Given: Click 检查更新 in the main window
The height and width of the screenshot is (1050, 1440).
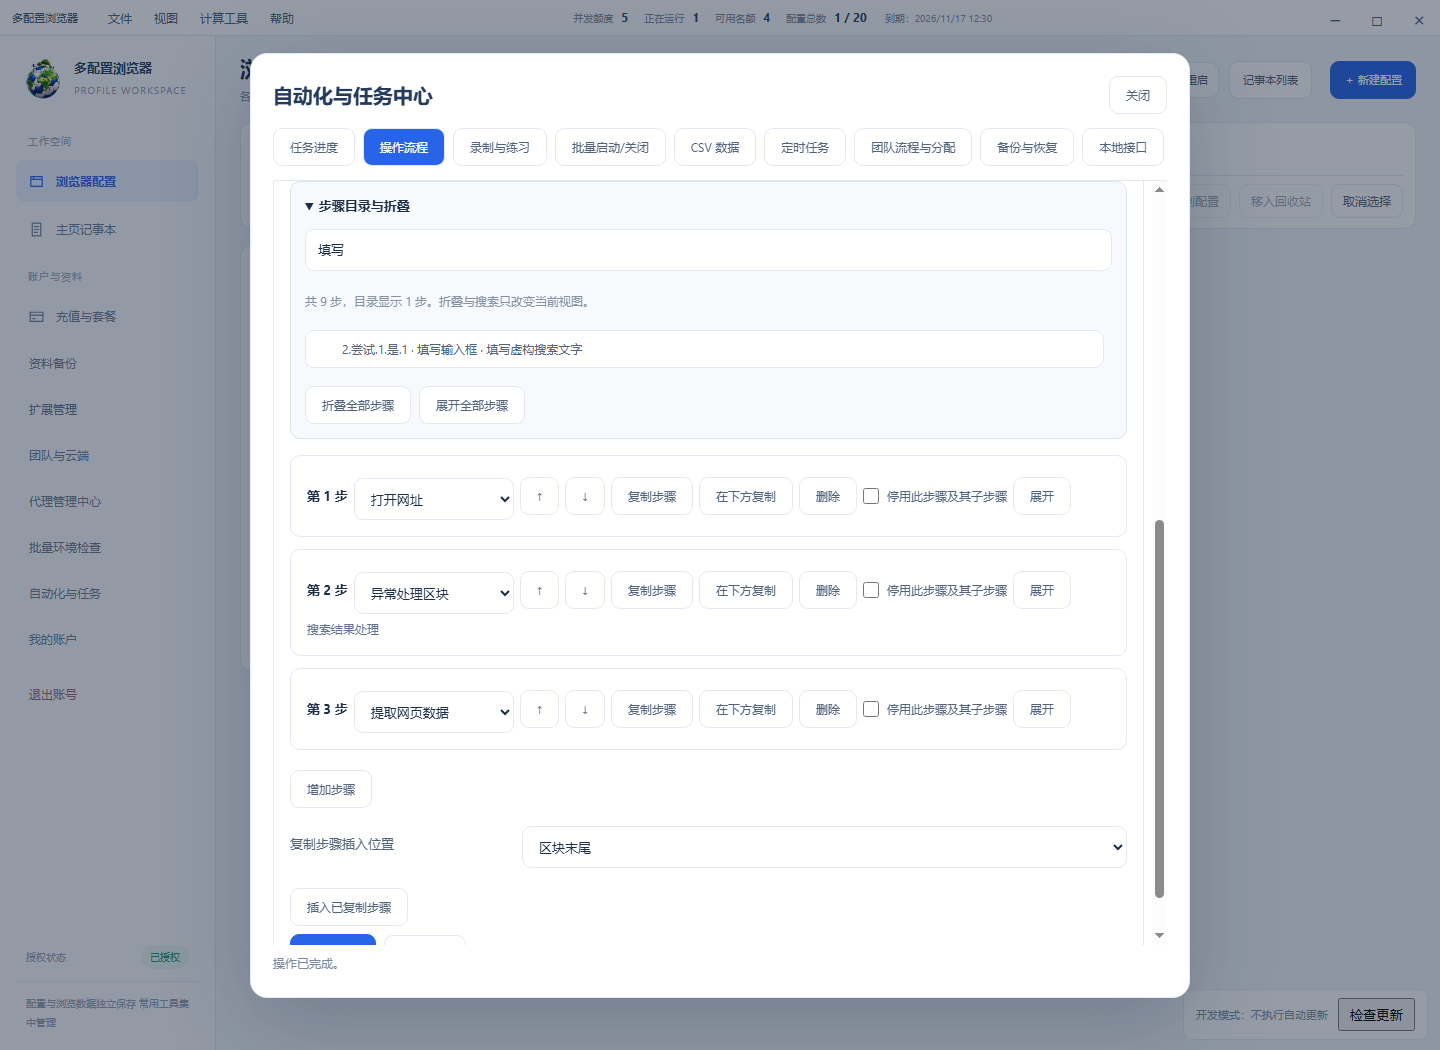Looking at the screenshot, I should pos(1376,1014).
